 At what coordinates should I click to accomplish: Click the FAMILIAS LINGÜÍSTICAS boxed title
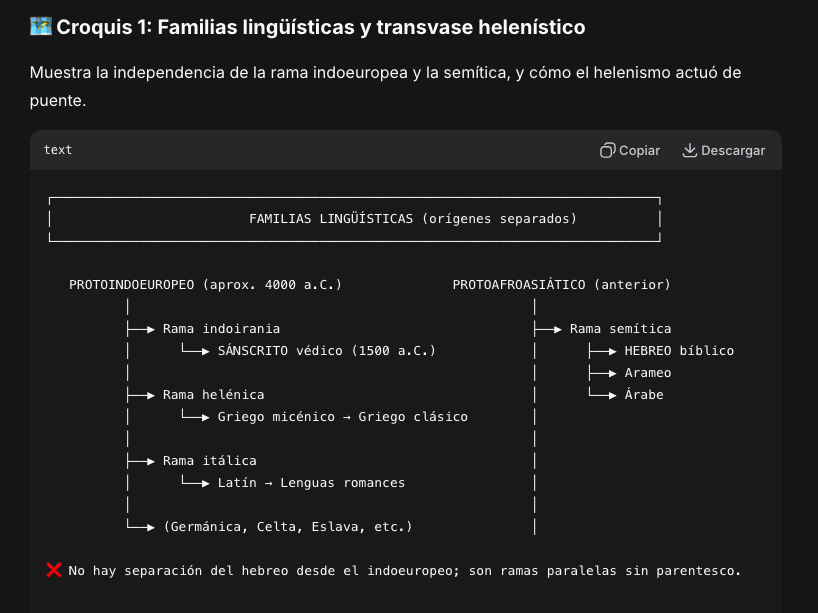click(x=413, y=219)
